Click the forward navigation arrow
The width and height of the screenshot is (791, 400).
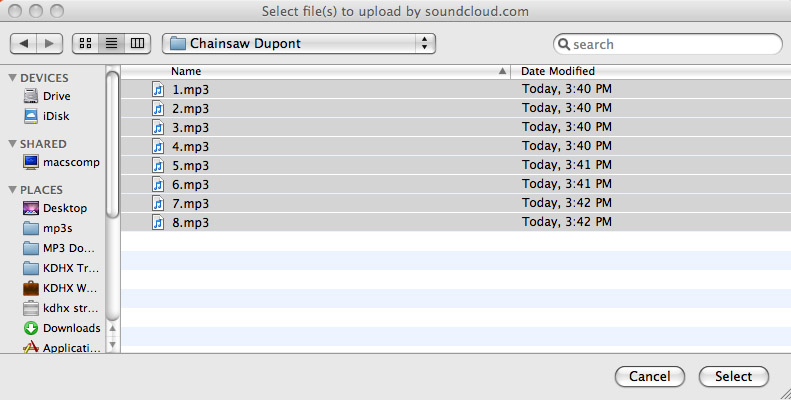pos(51,44)
